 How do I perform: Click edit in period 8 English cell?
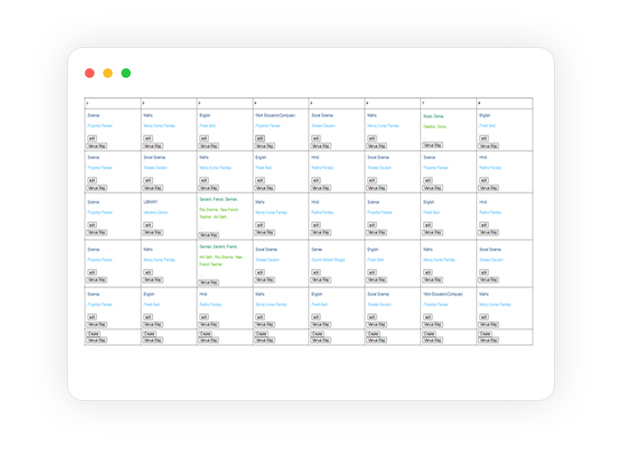484,138
